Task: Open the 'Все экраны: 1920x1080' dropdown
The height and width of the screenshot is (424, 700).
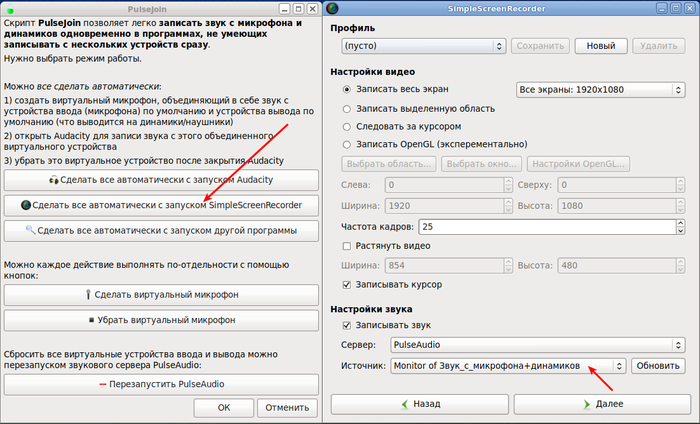Action: (600, 90)
